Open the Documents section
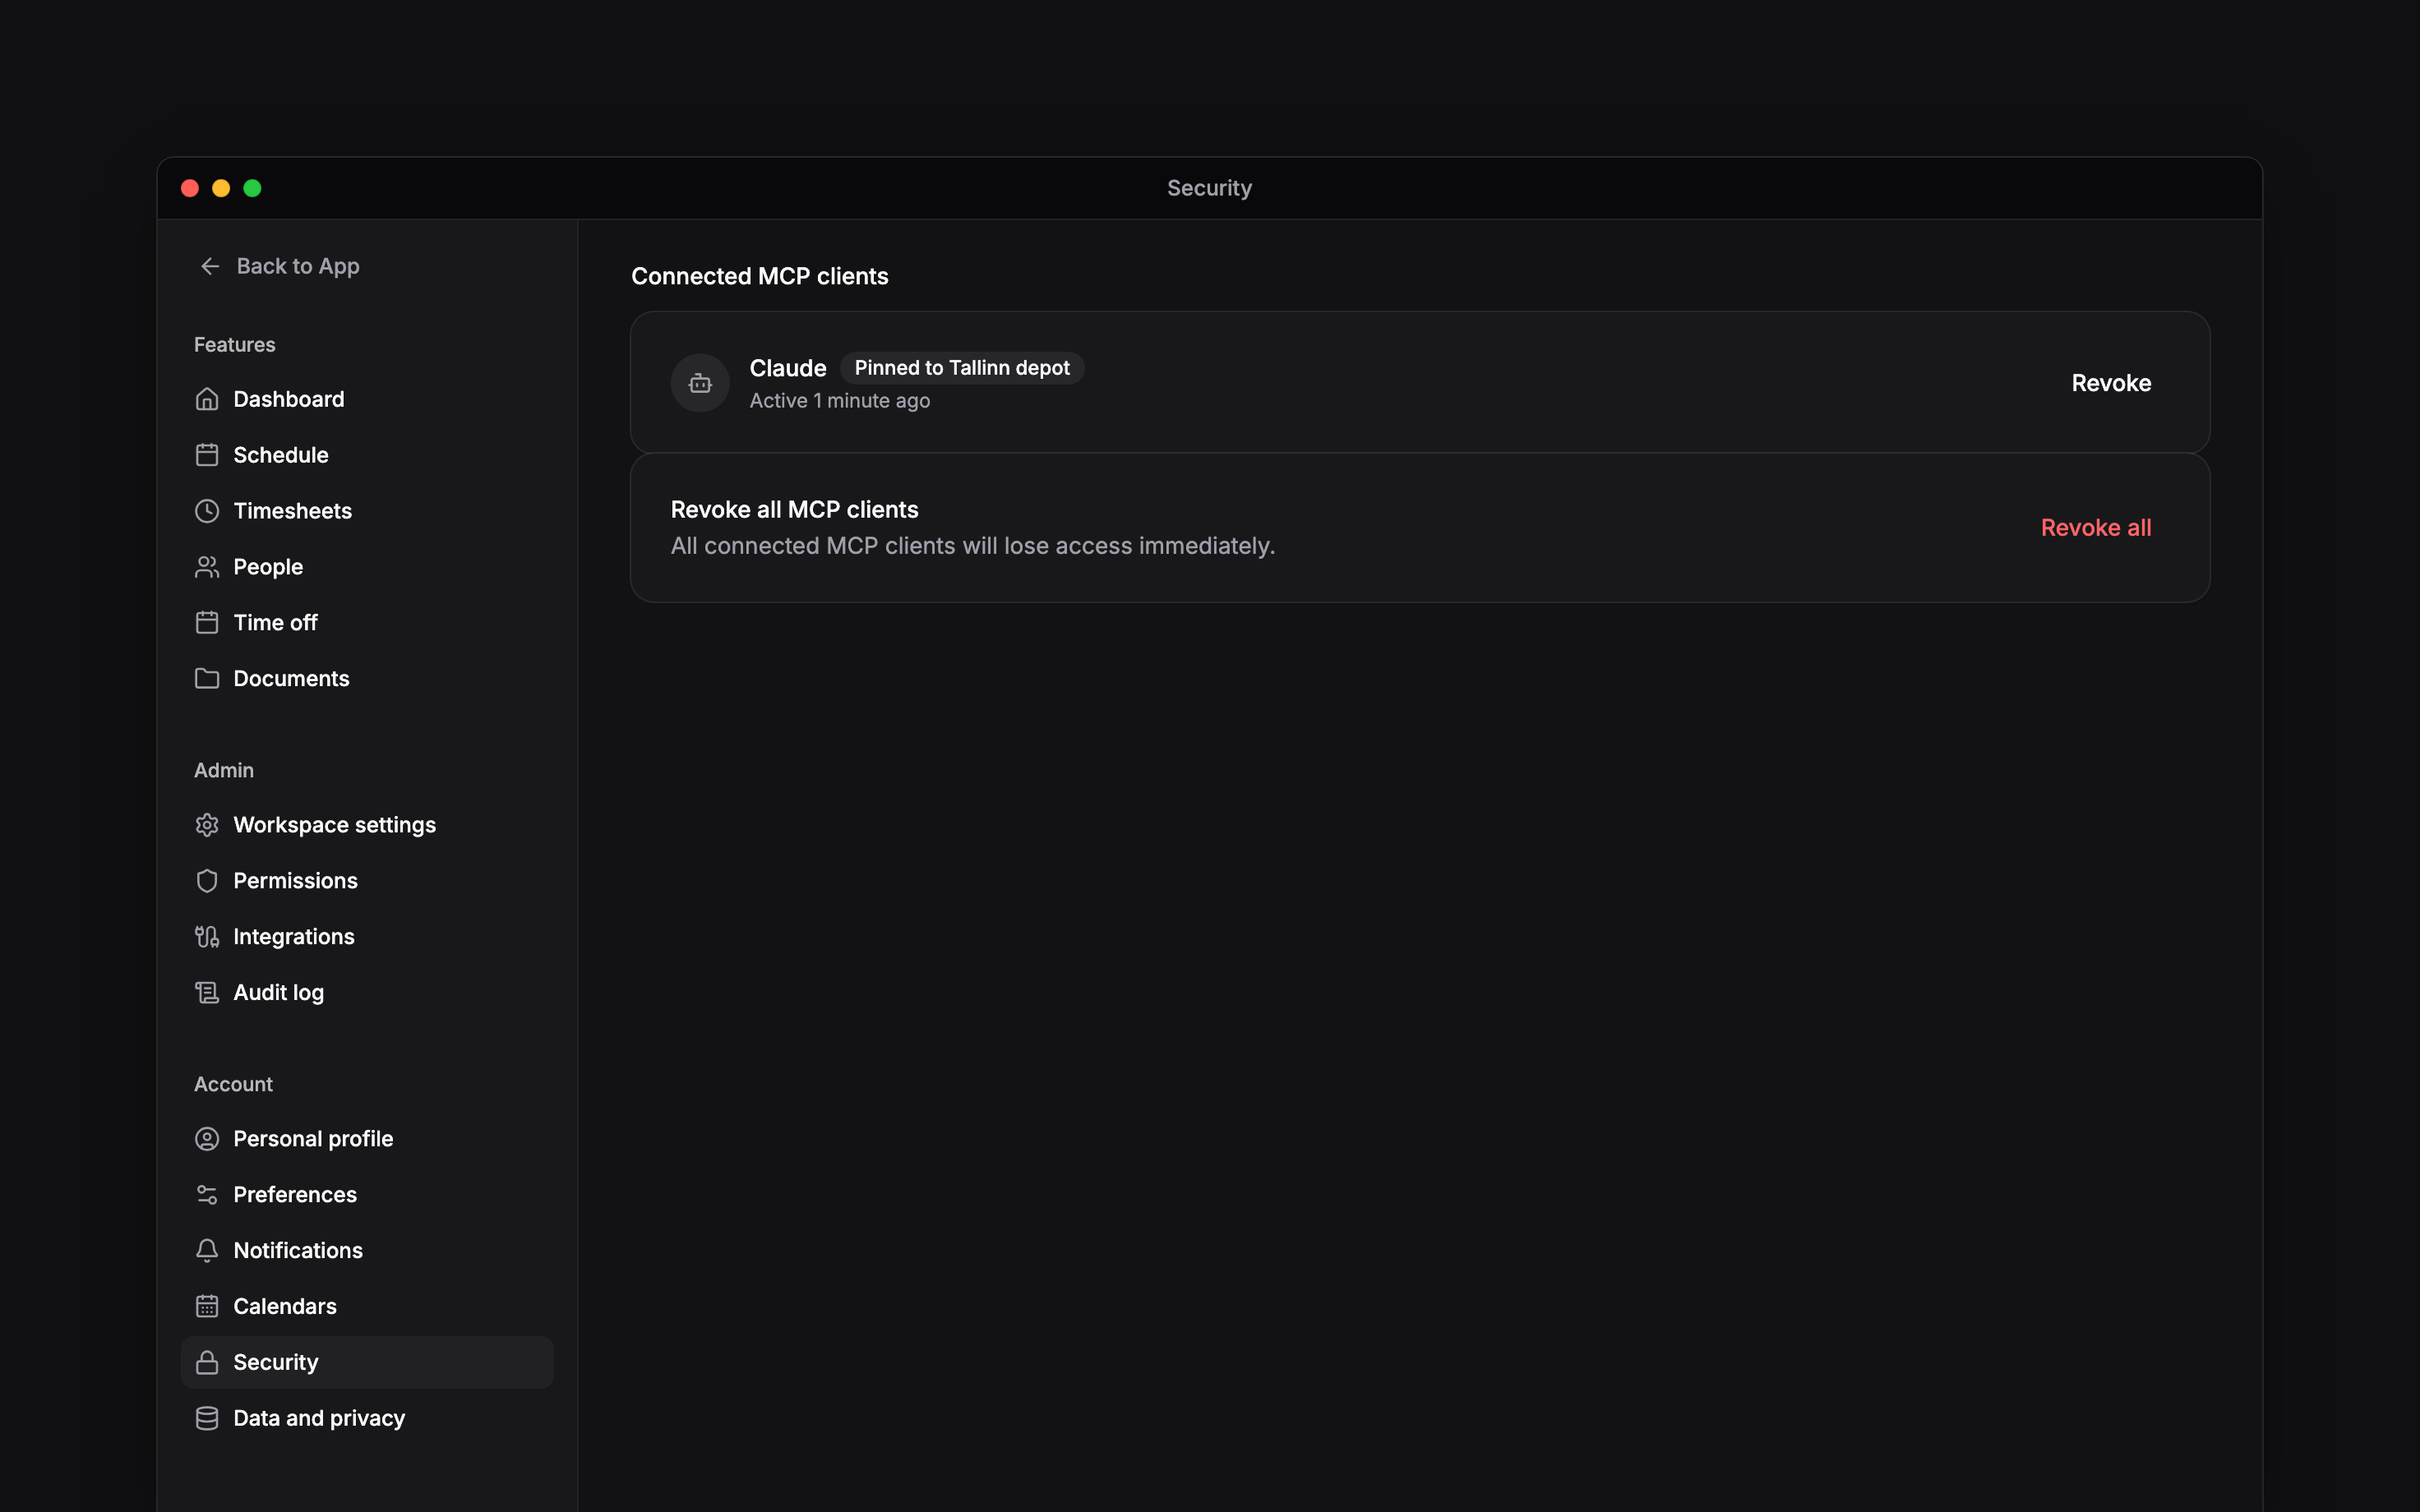The image size is (2420, 1512). (x=367, y=679)
